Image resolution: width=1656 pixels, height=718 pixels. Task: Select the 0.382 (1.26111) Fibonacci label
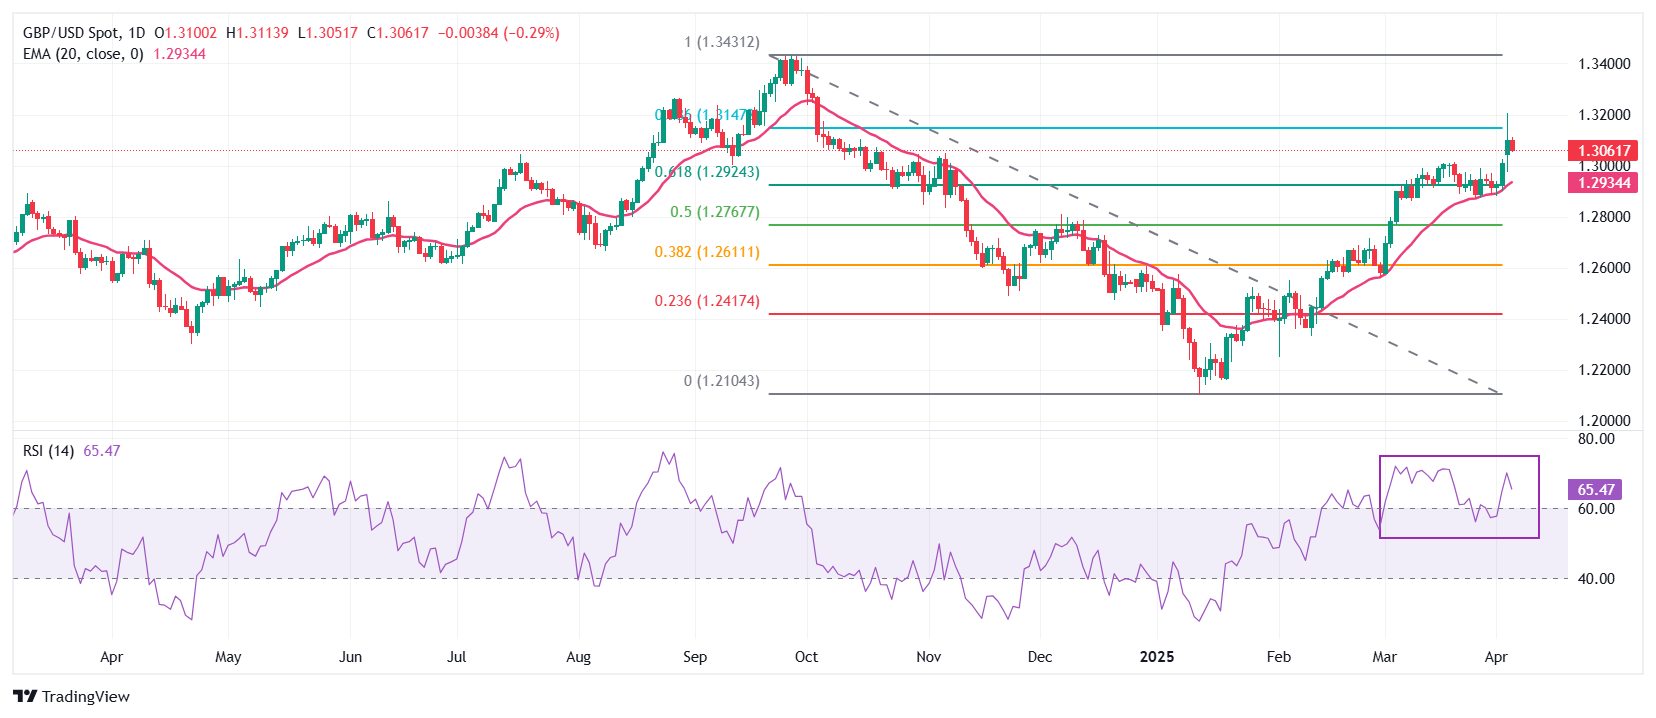pos(706,252)
